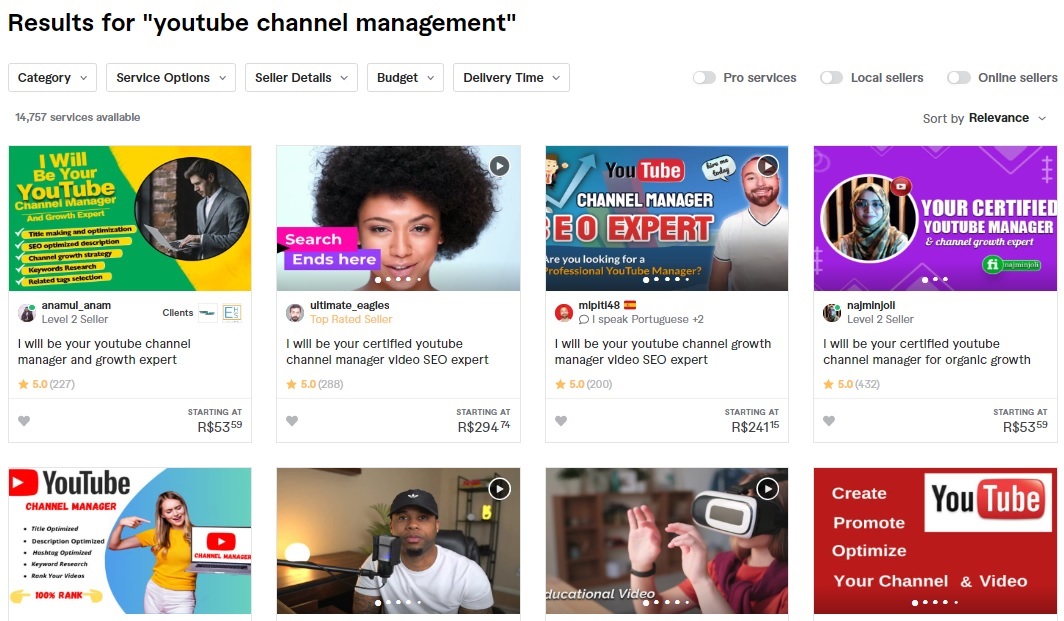Open gig 'certified youtube channel manager video SEO expert'
Screen dimensions: 1064x621
tap(387, 352)
